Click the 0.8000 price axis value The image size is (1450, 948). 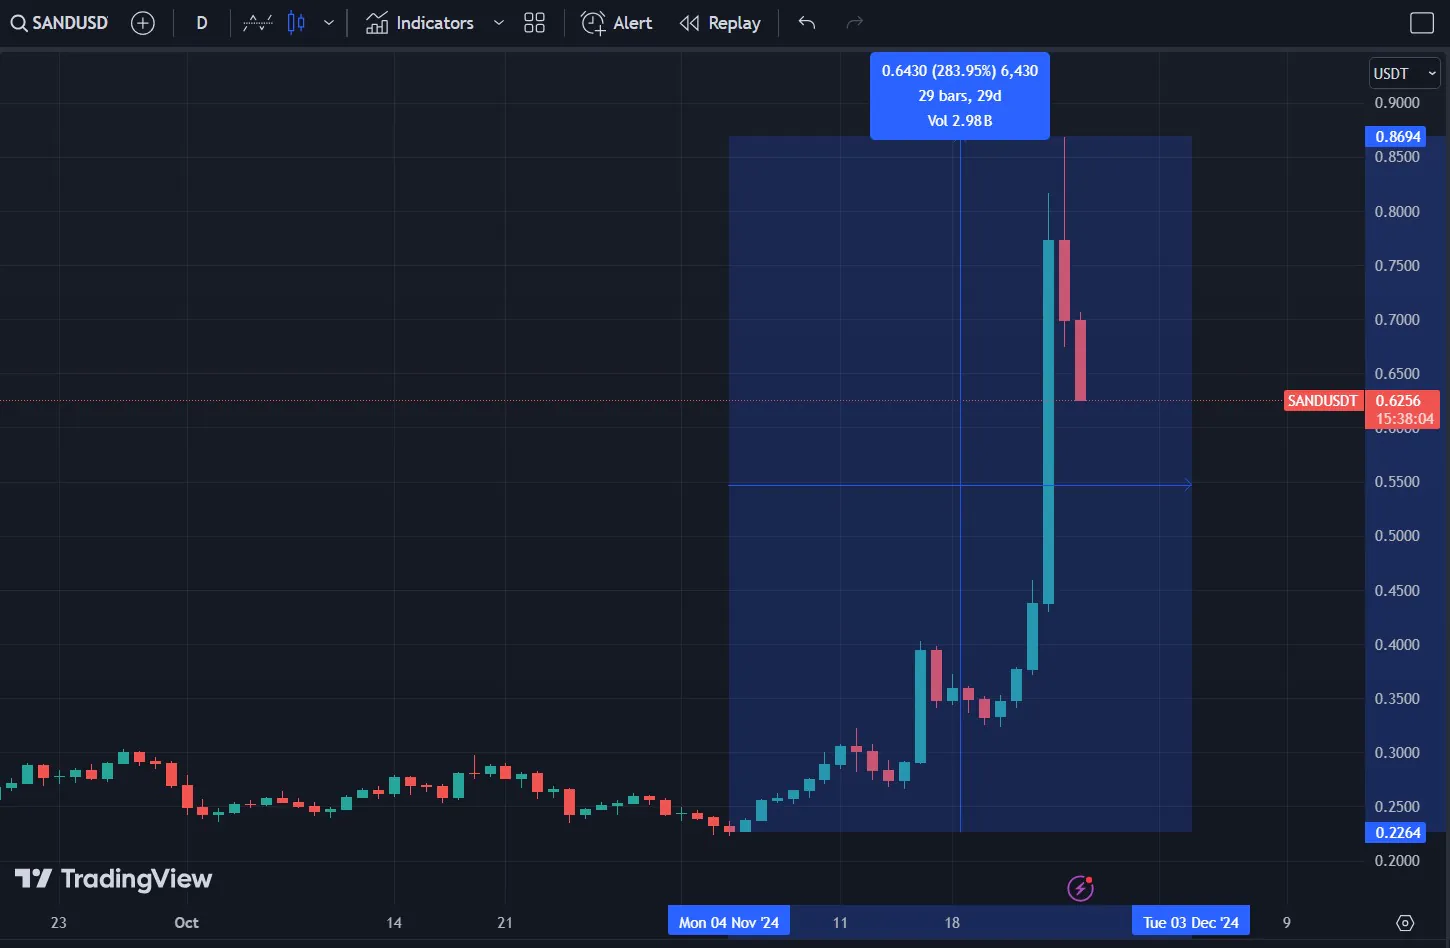pos(1397,211)
